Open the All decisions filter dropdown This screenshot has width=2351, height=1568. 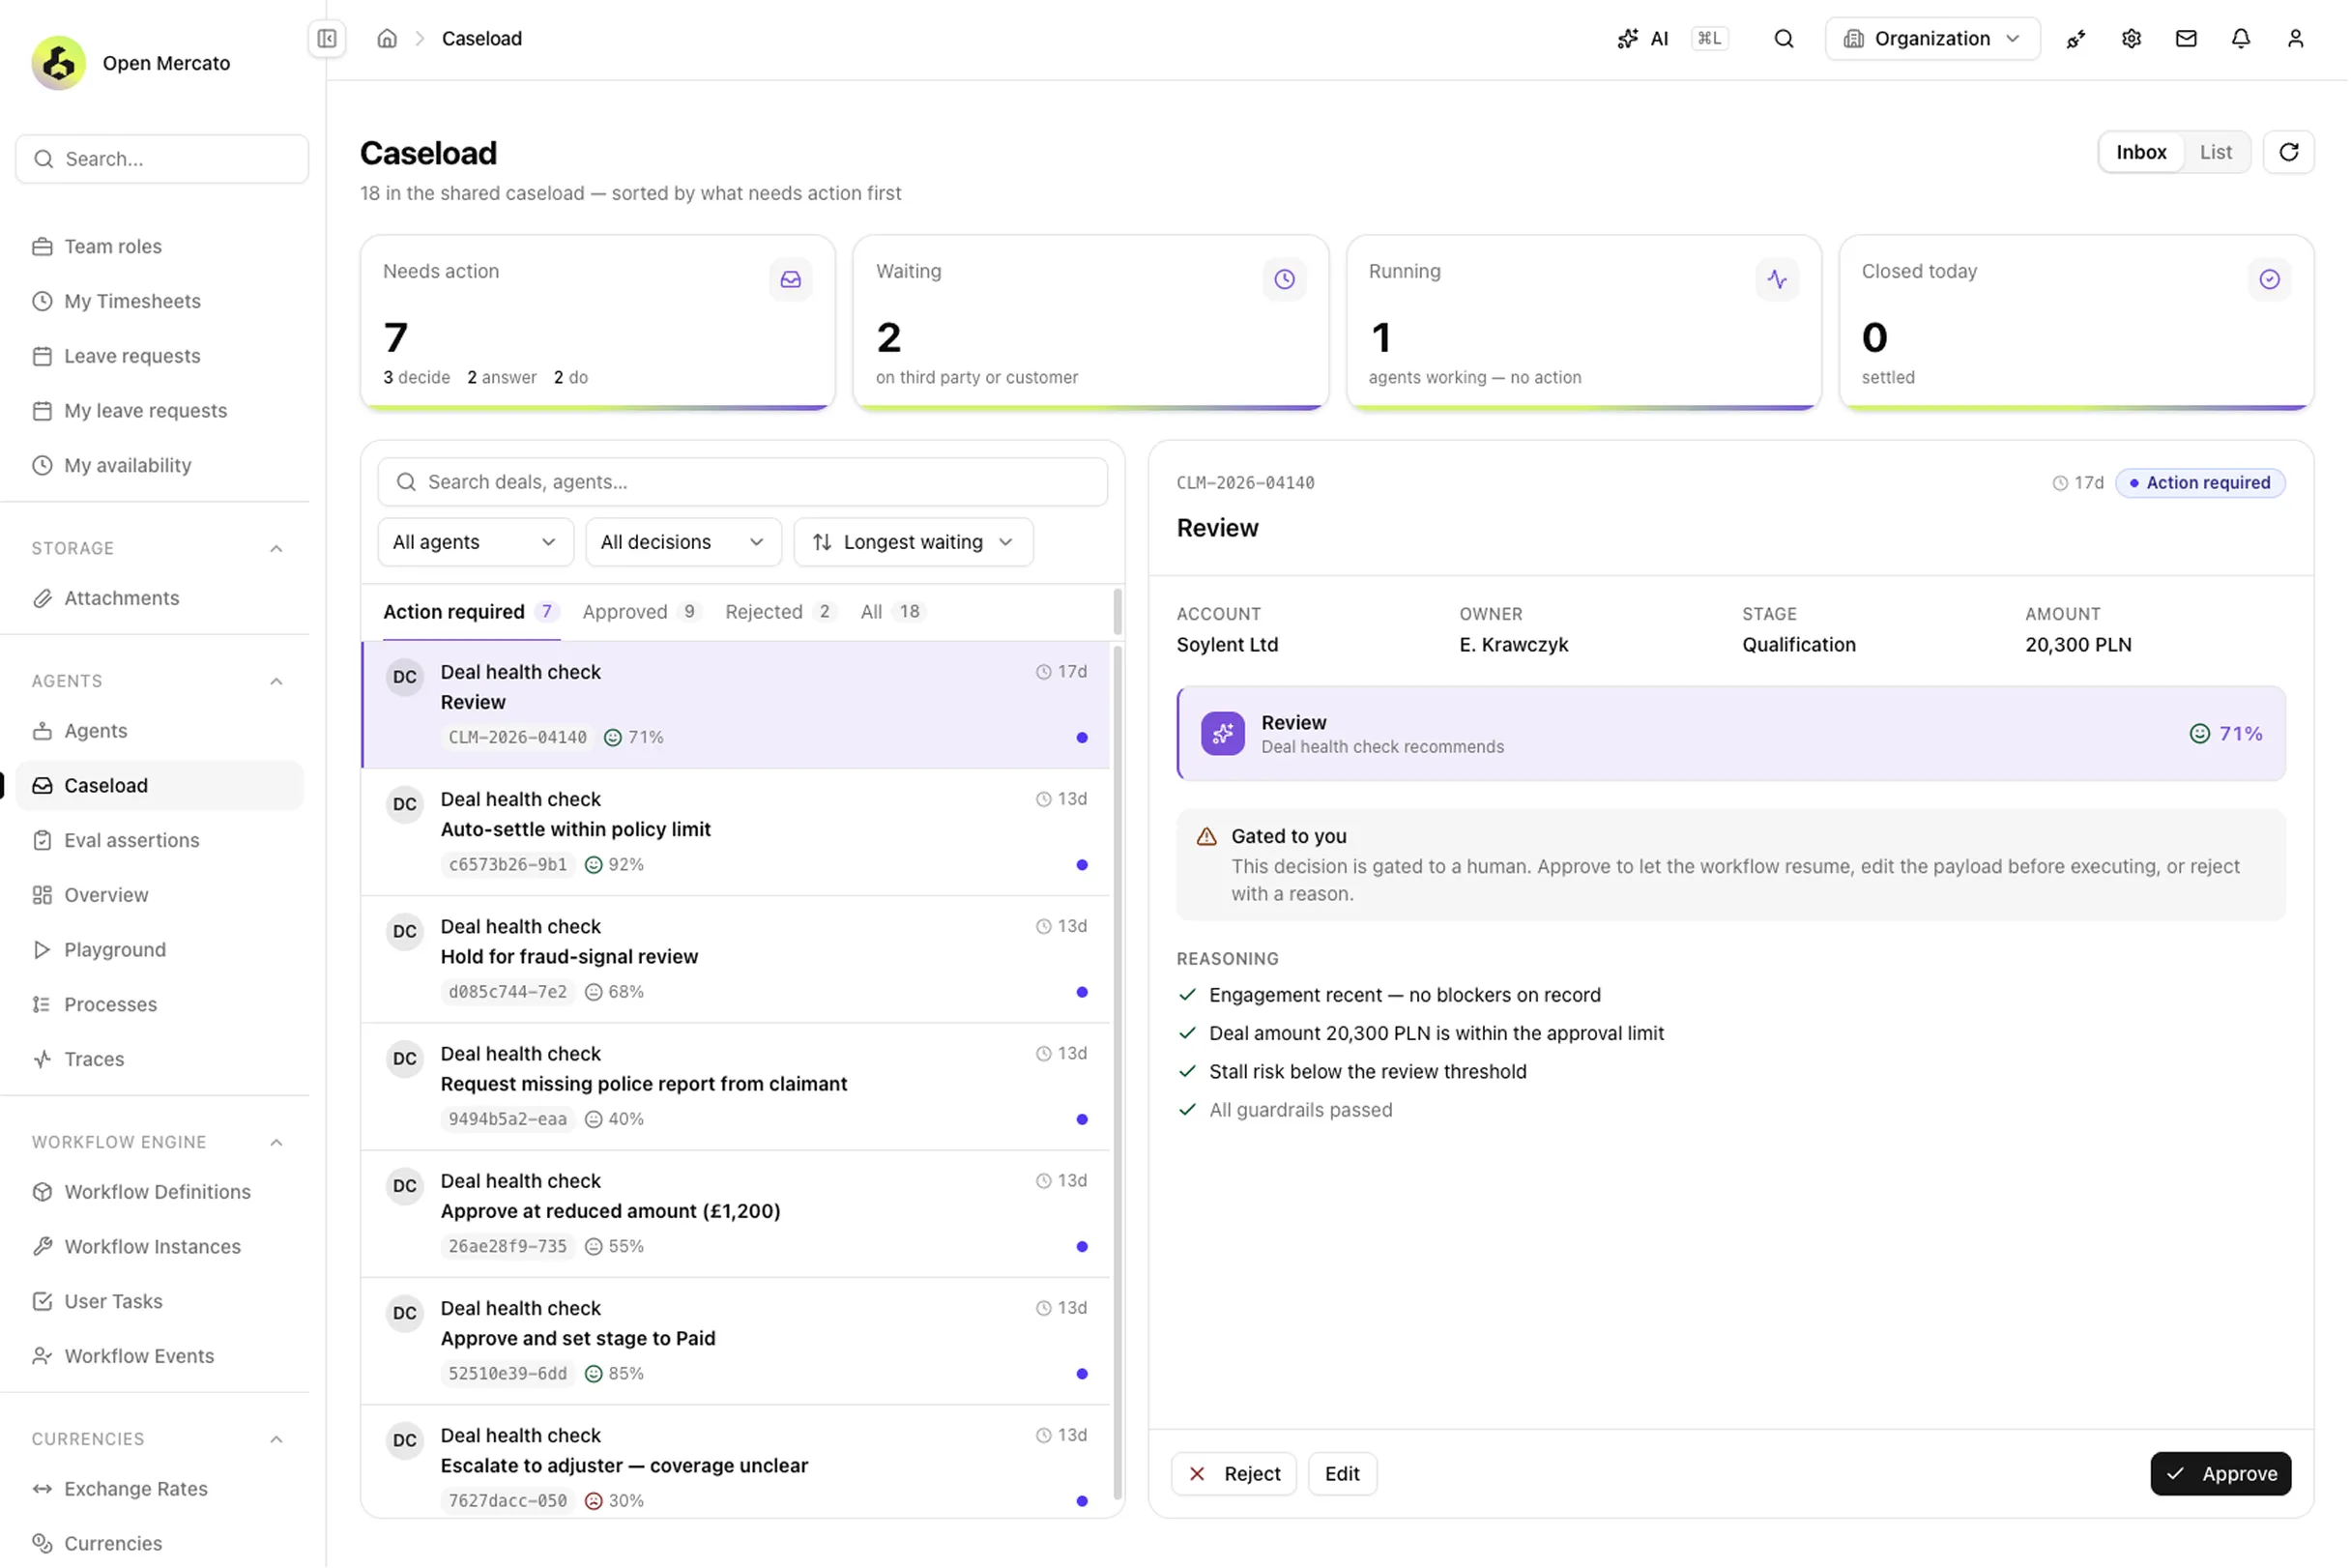coord(683,542)
